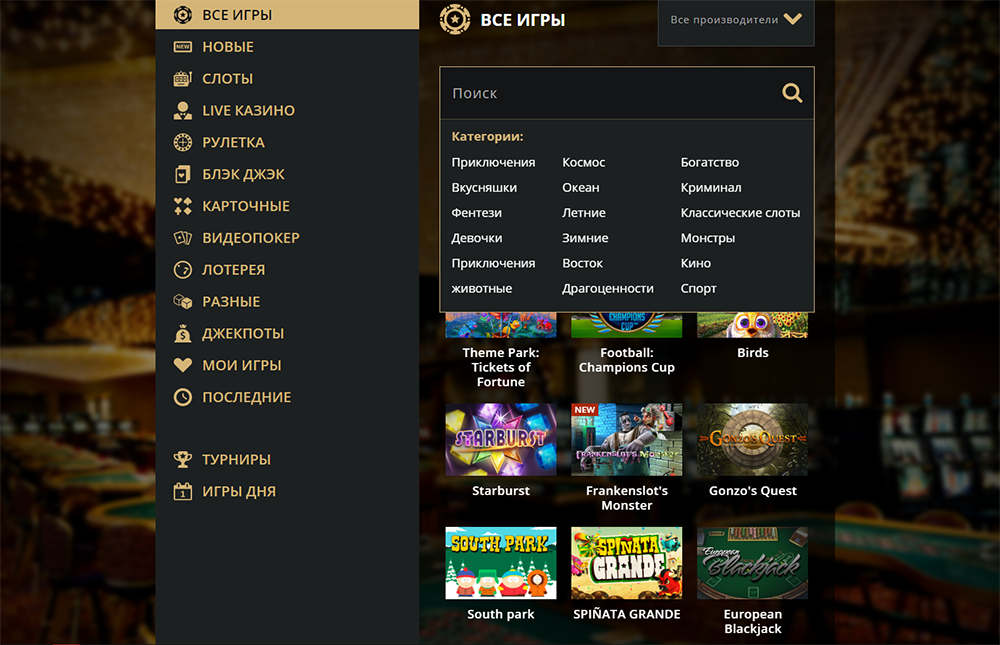Open the Классические слоты category
Screen dimensions: 1000x645
click(743, 212)
